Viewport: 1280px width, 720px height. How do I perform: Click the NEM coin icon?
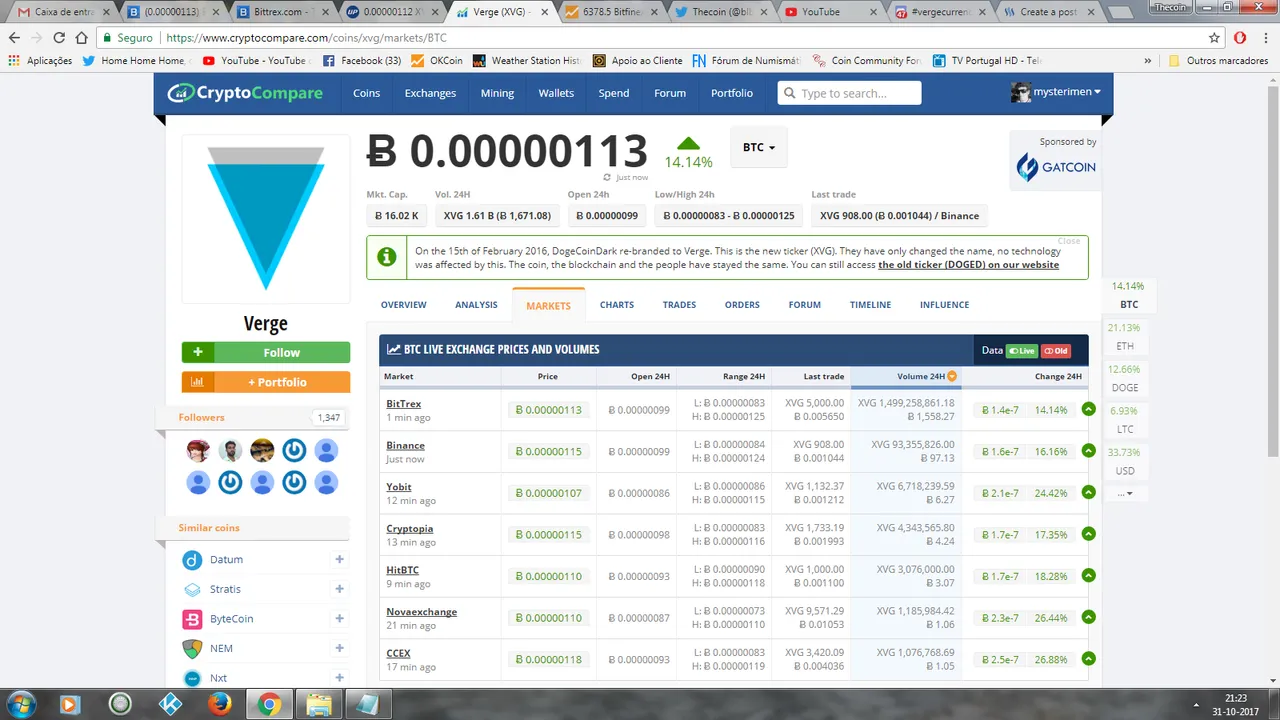coord(193,648)
